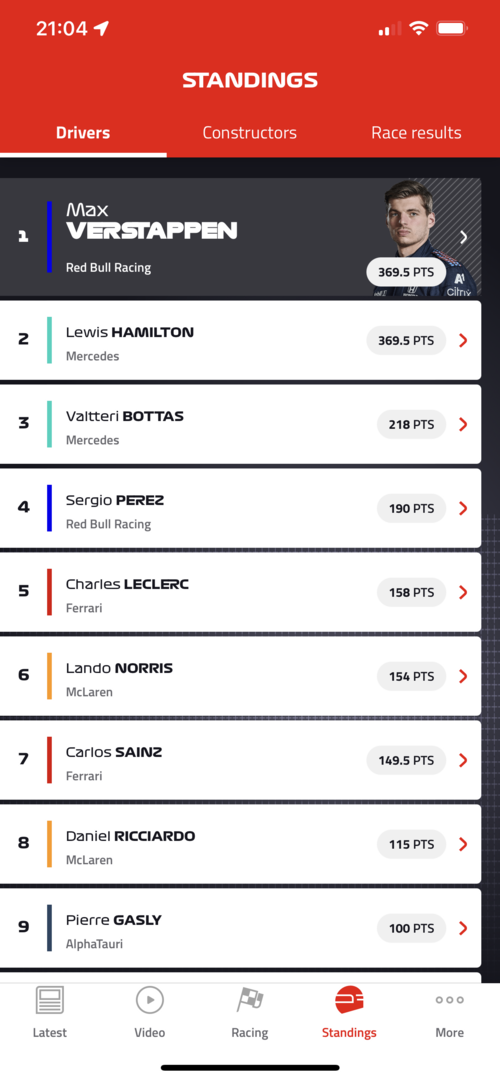Select the Drivers tab
The height and width of the screenshot is (1080, 500).
tap(83, 132)
